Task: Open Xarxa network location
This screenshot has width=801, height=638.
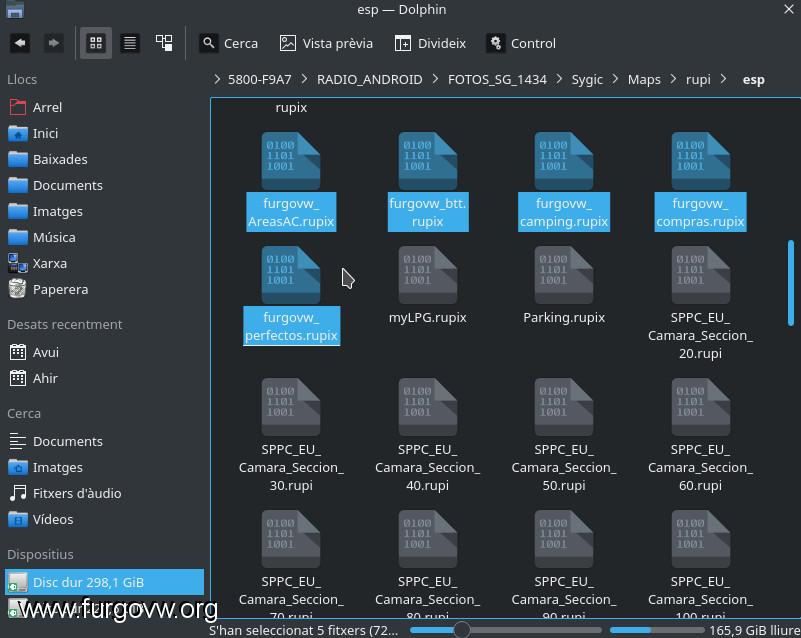Action: (105, 264)
